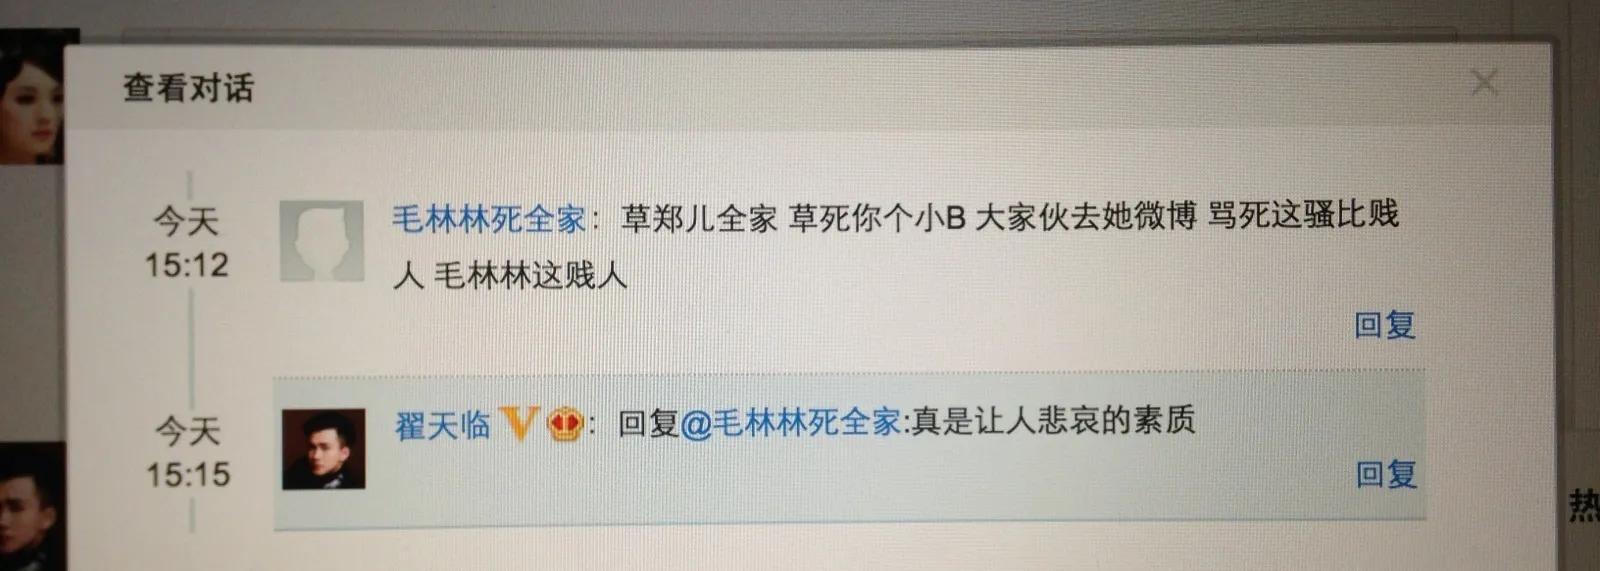Click the partially visible 热 text
The image size is (1600, 571).
click(1584, 505)
